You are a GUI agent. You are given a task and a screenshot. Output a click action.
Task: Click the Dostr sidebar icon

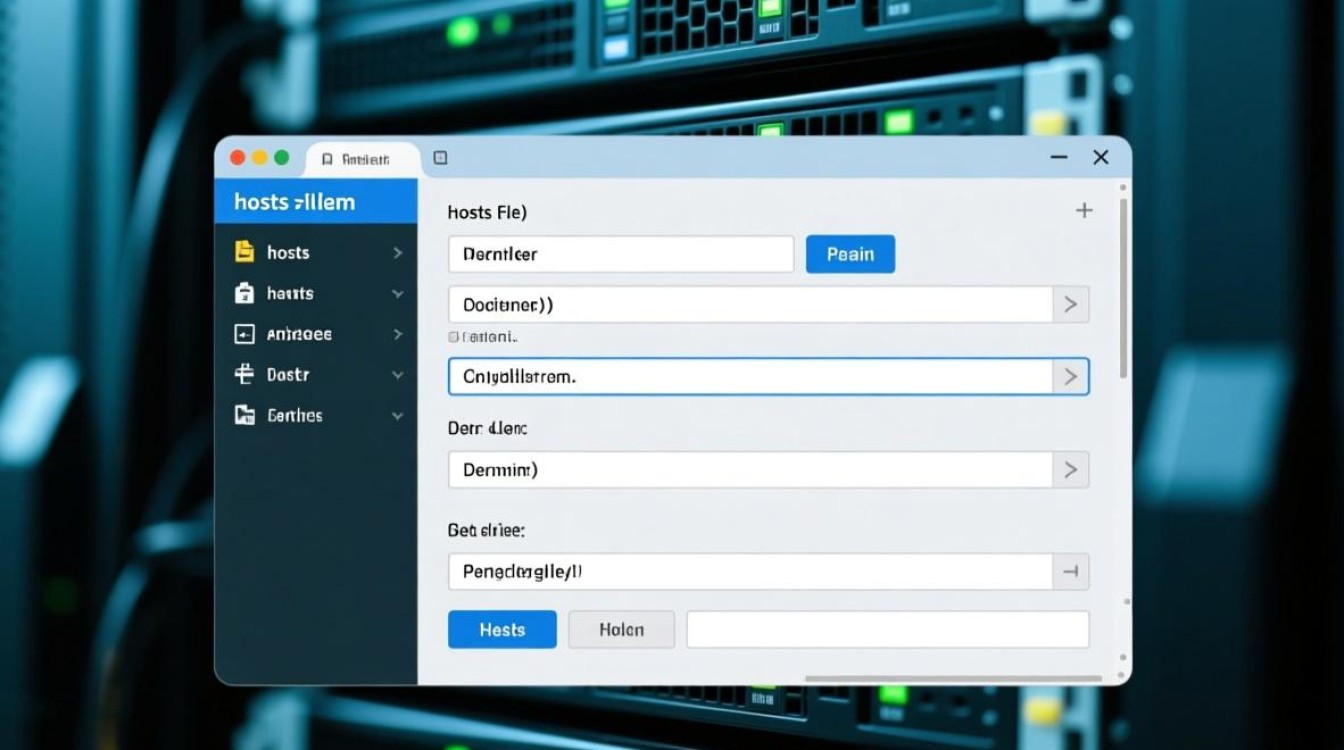pos(244,375)
